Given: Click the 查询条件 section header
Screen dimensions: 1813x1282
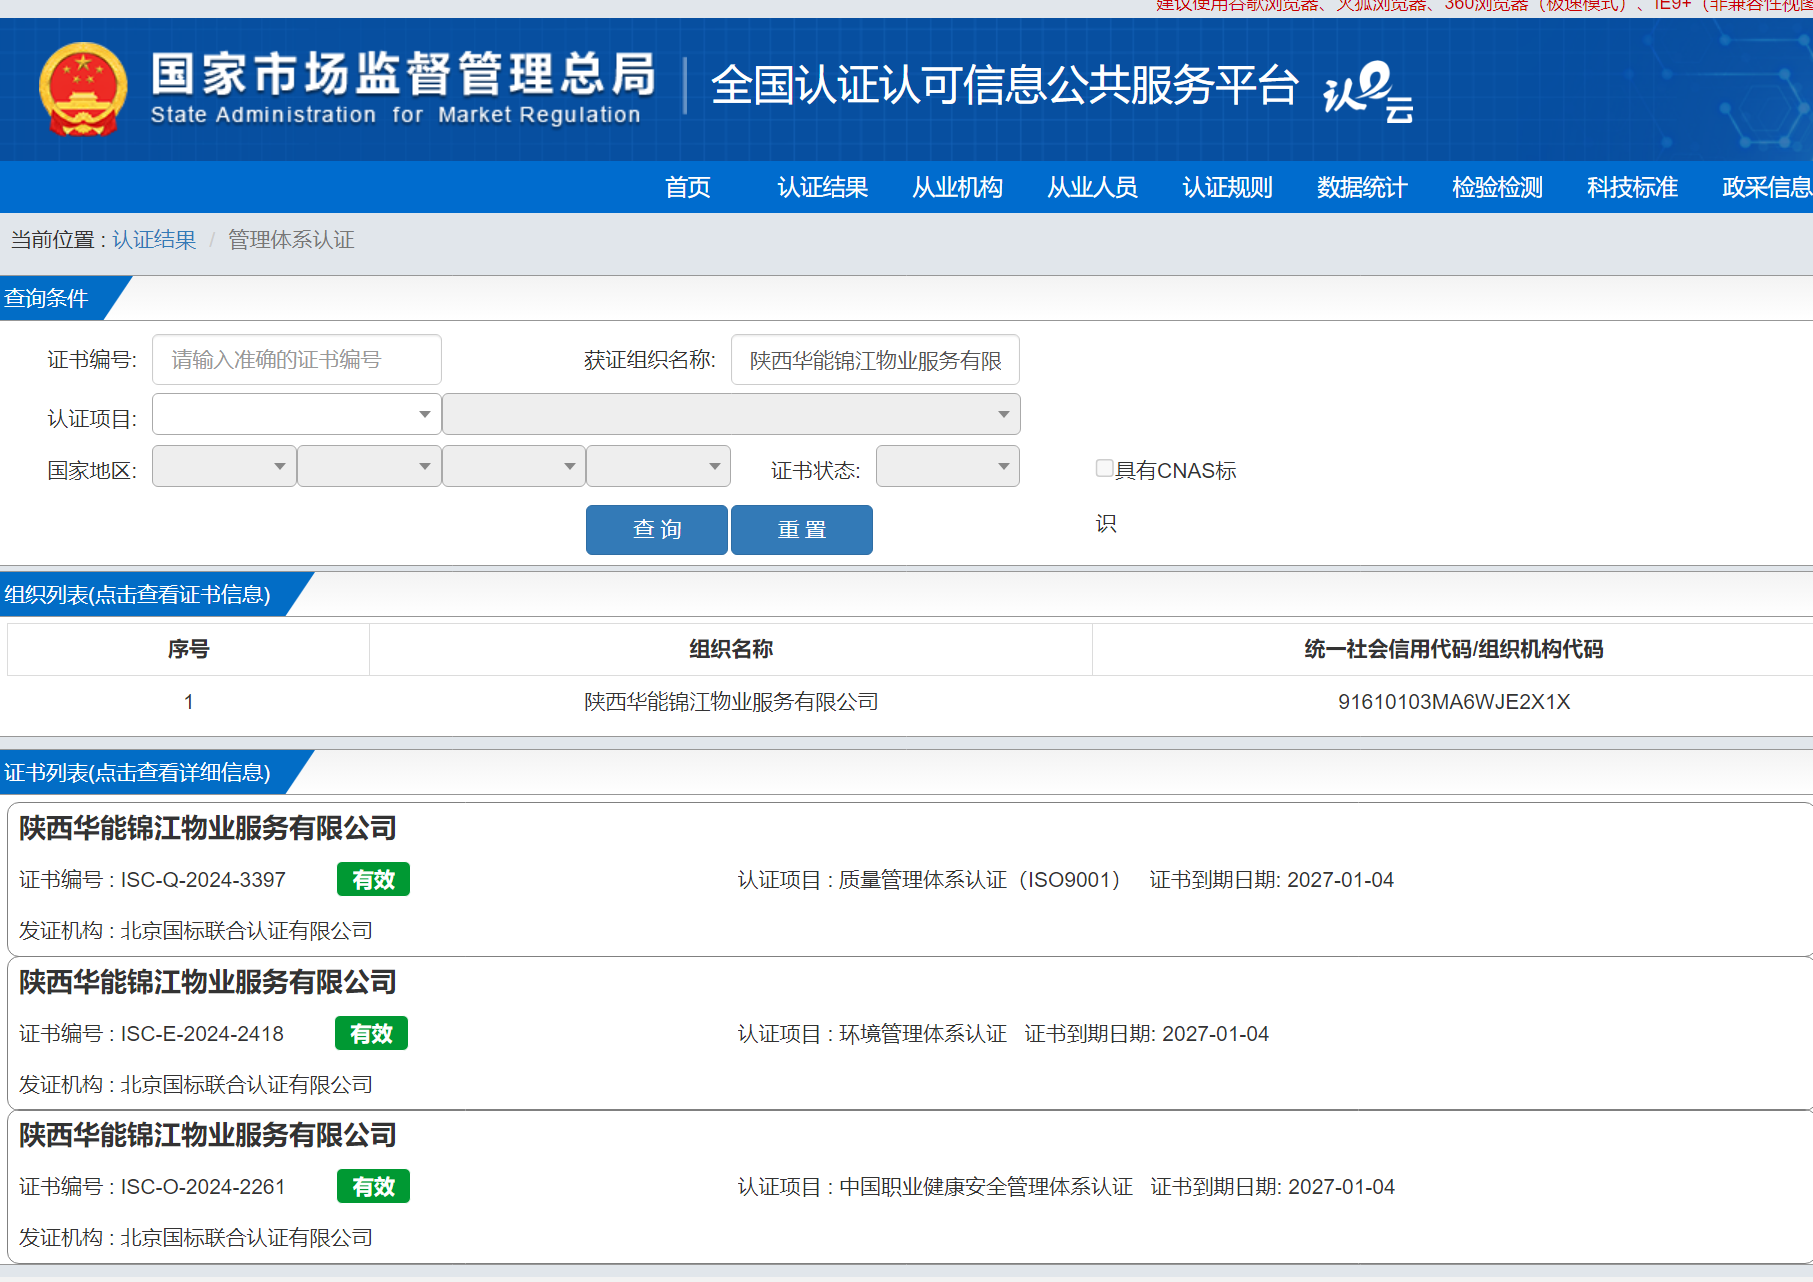Looking at the screenshot, I should tap(46, 298).
